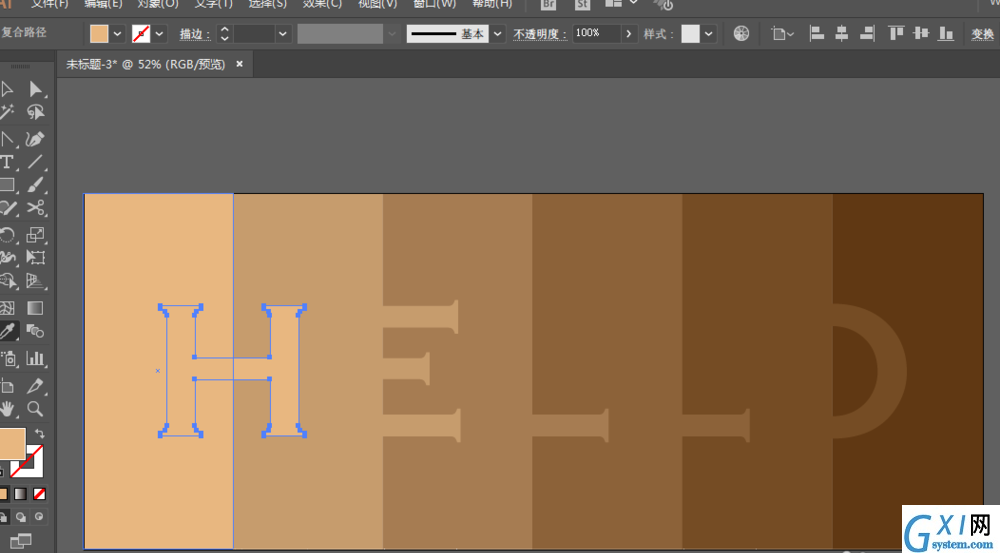Select the Type tool
This screenshot has height=553, width=1000.
7,161
